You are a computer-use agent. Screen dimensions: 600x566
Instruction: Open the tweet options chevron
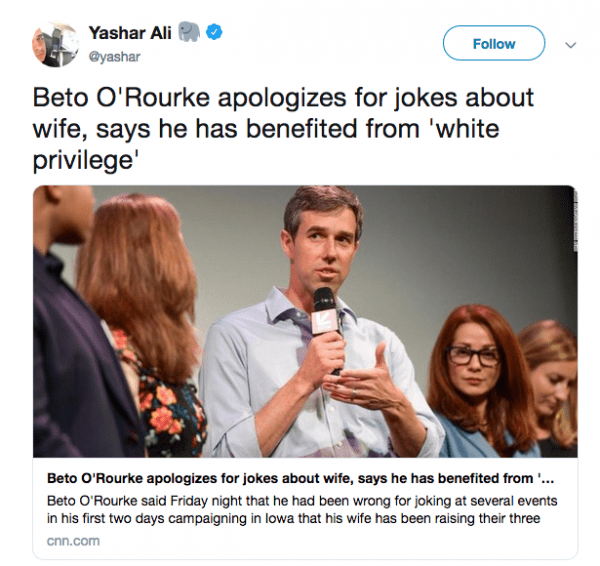(571, 45)
